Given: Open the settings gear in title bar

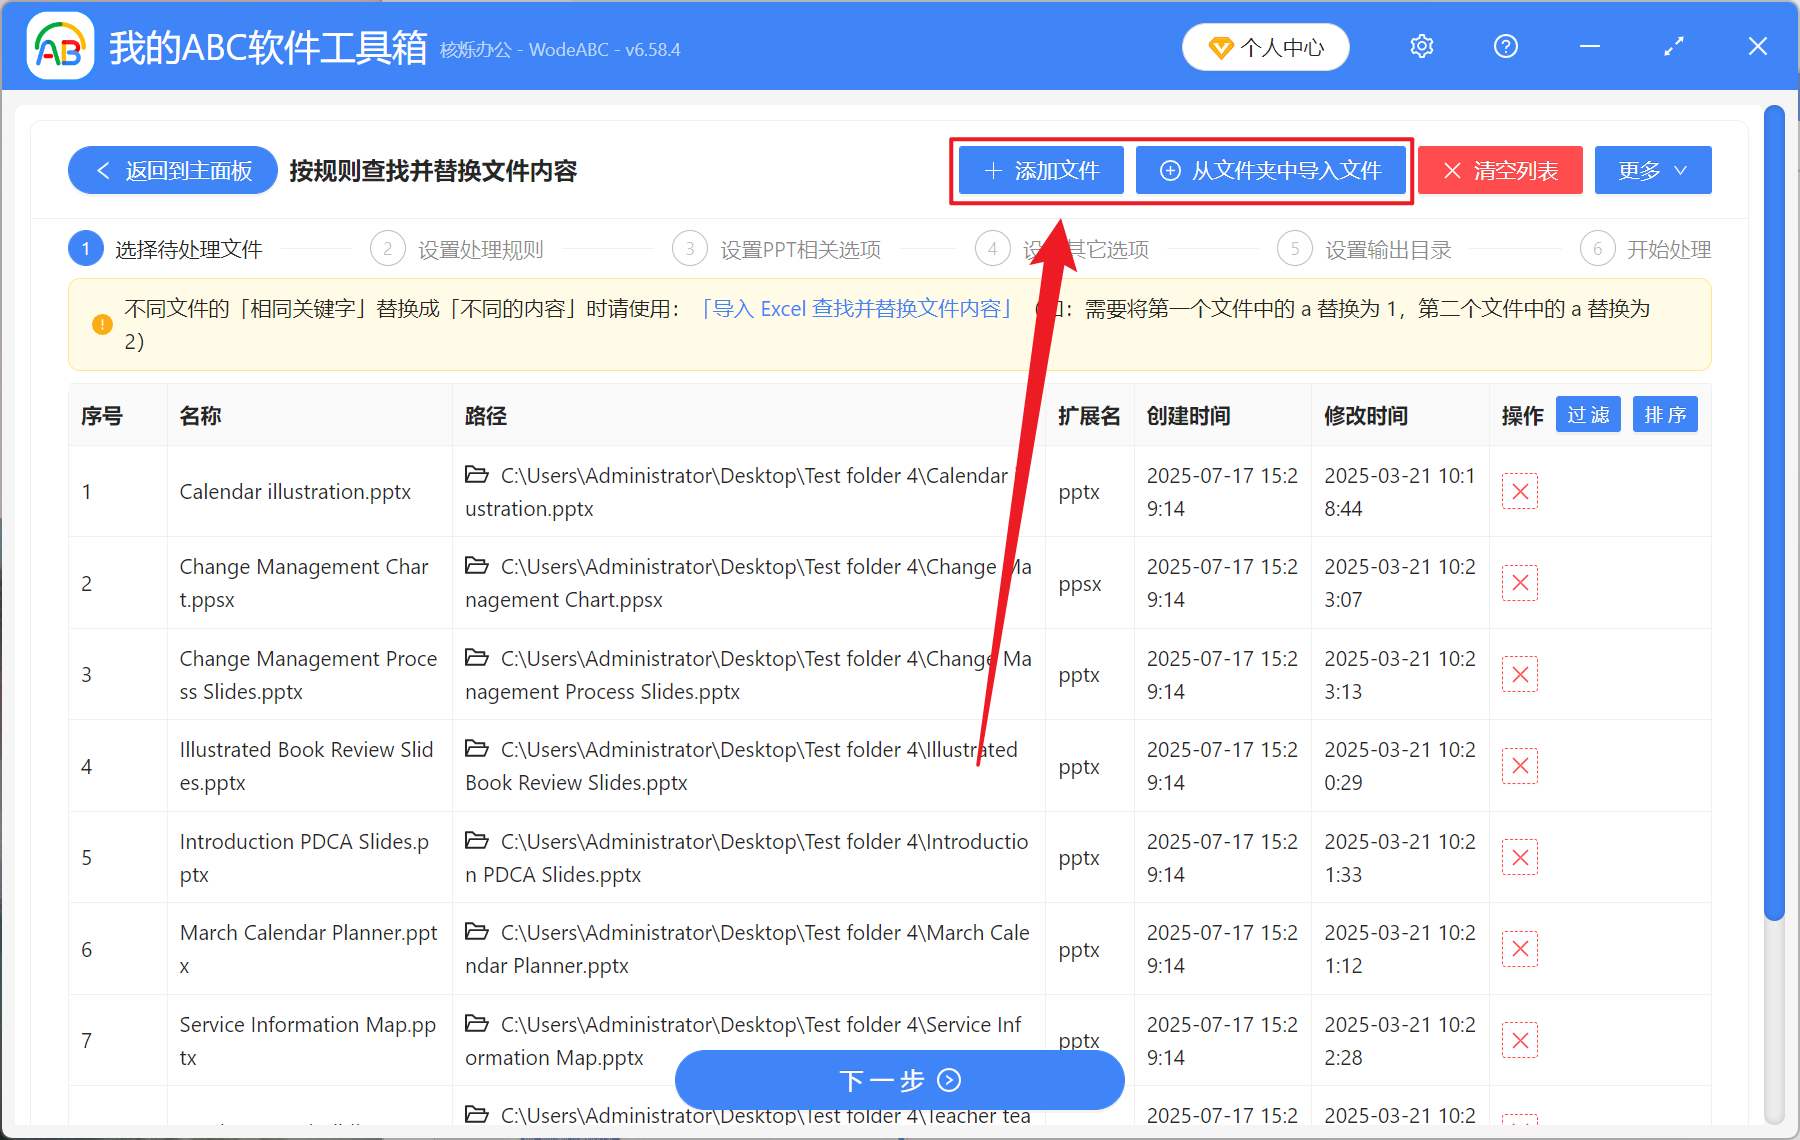Looking at the screenshot, I should (x=1421, y=46).
